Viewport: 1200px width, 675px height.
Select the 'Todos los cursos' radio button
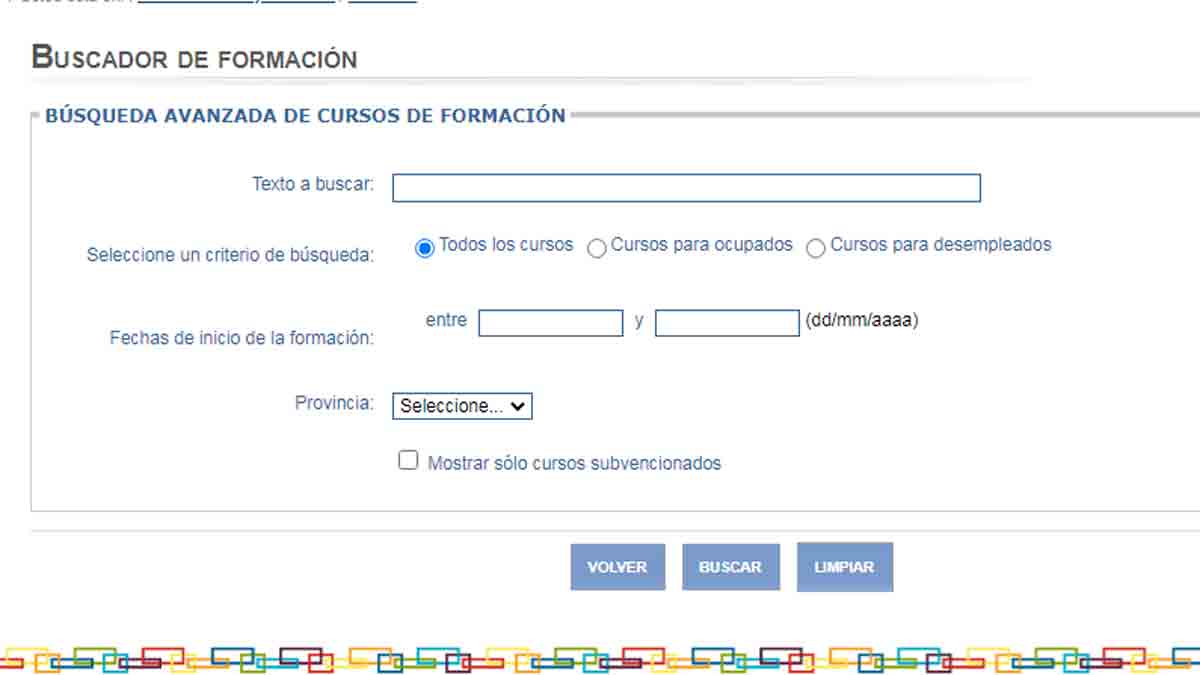pyautogui.click(x=425, y=248)
